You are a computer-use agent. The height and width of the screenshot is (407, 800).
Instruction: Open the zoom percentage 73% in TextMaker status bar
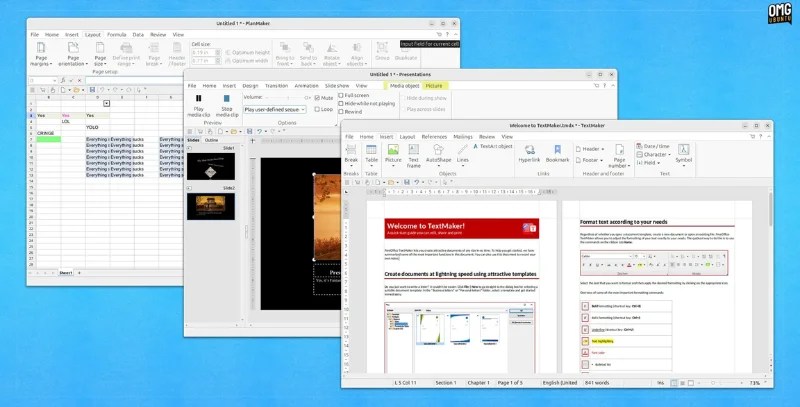[x=755, y=383]
